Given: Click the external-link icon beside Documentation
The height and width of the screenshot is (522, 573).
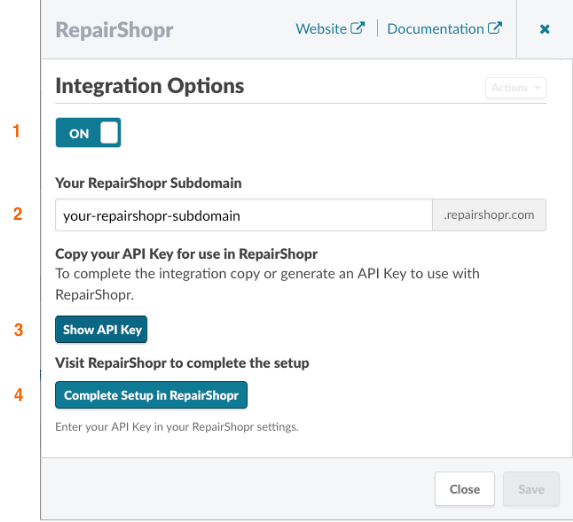Looking at the screenshot, I should (495, 28).
